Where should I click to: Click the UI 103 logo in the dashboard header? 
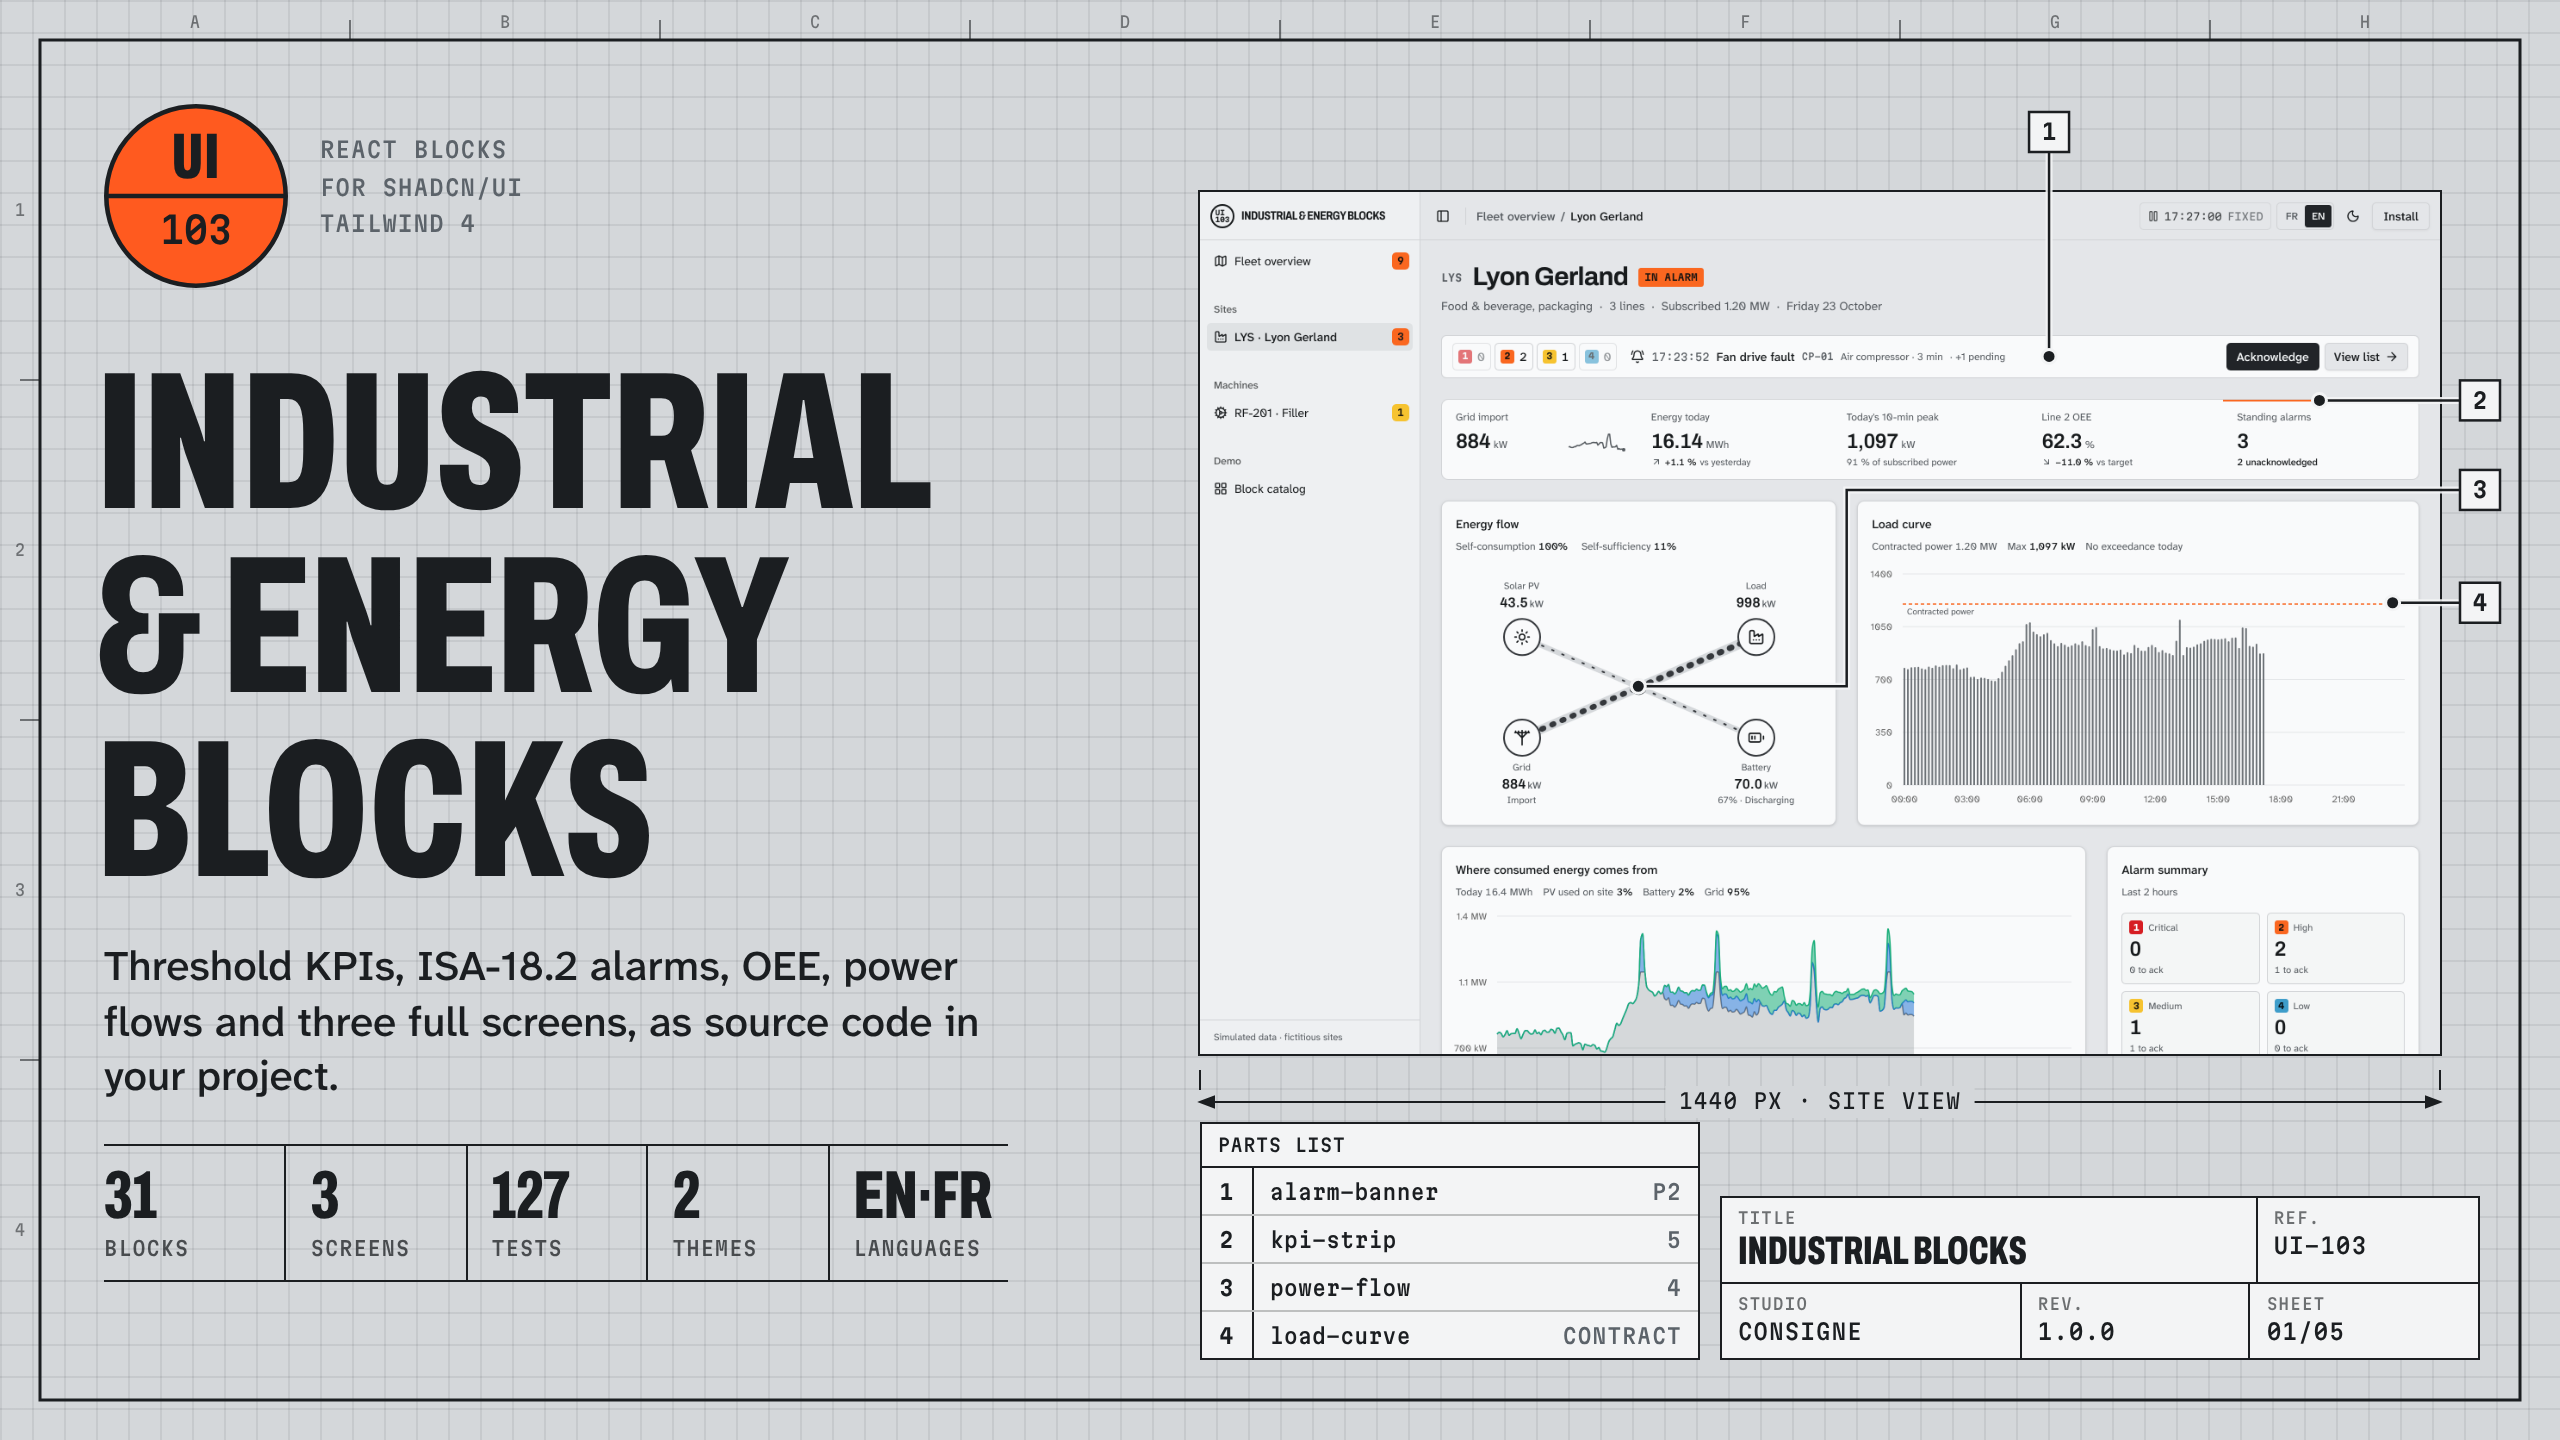[x=1222, y=216]
